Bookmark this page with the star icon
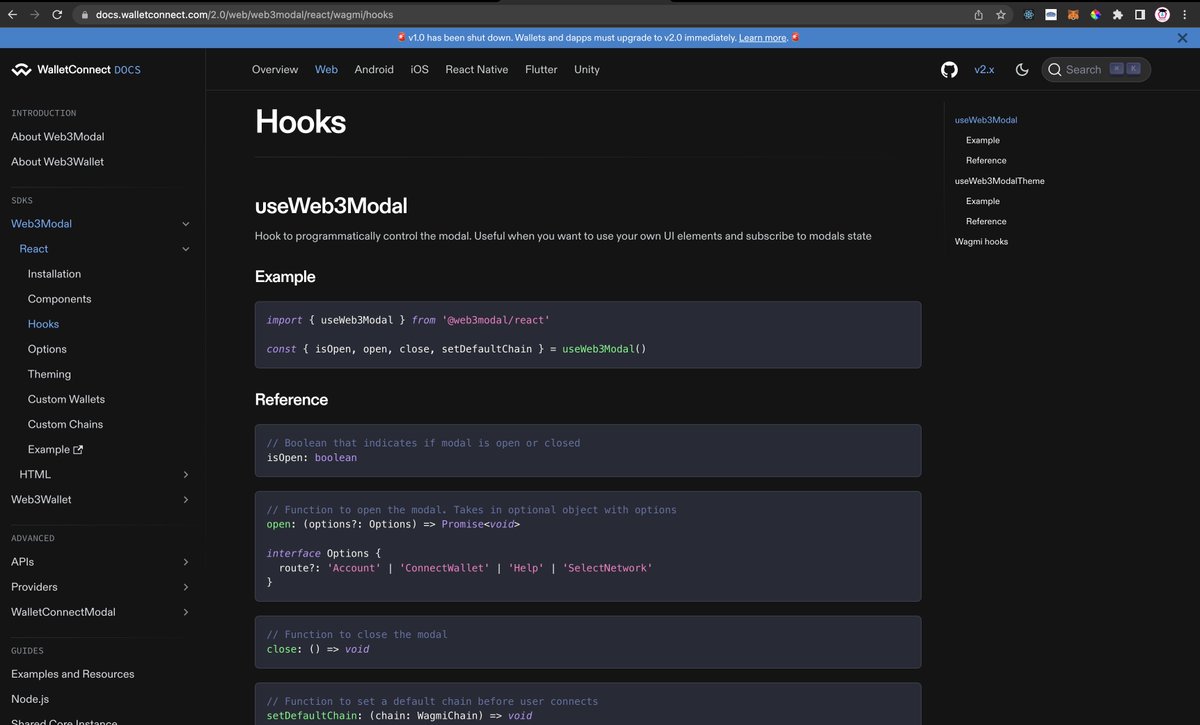This screenshot has height=725, width=1200. [1001, 15]
